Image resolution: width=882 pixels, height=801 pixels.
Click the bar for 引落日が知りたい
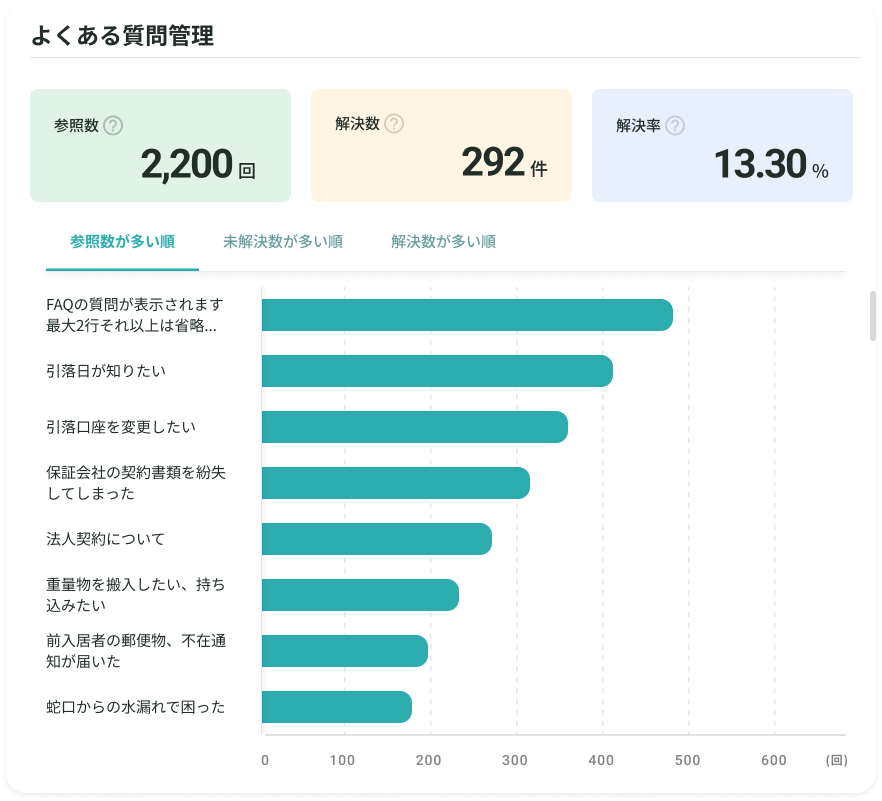[437, 371]
